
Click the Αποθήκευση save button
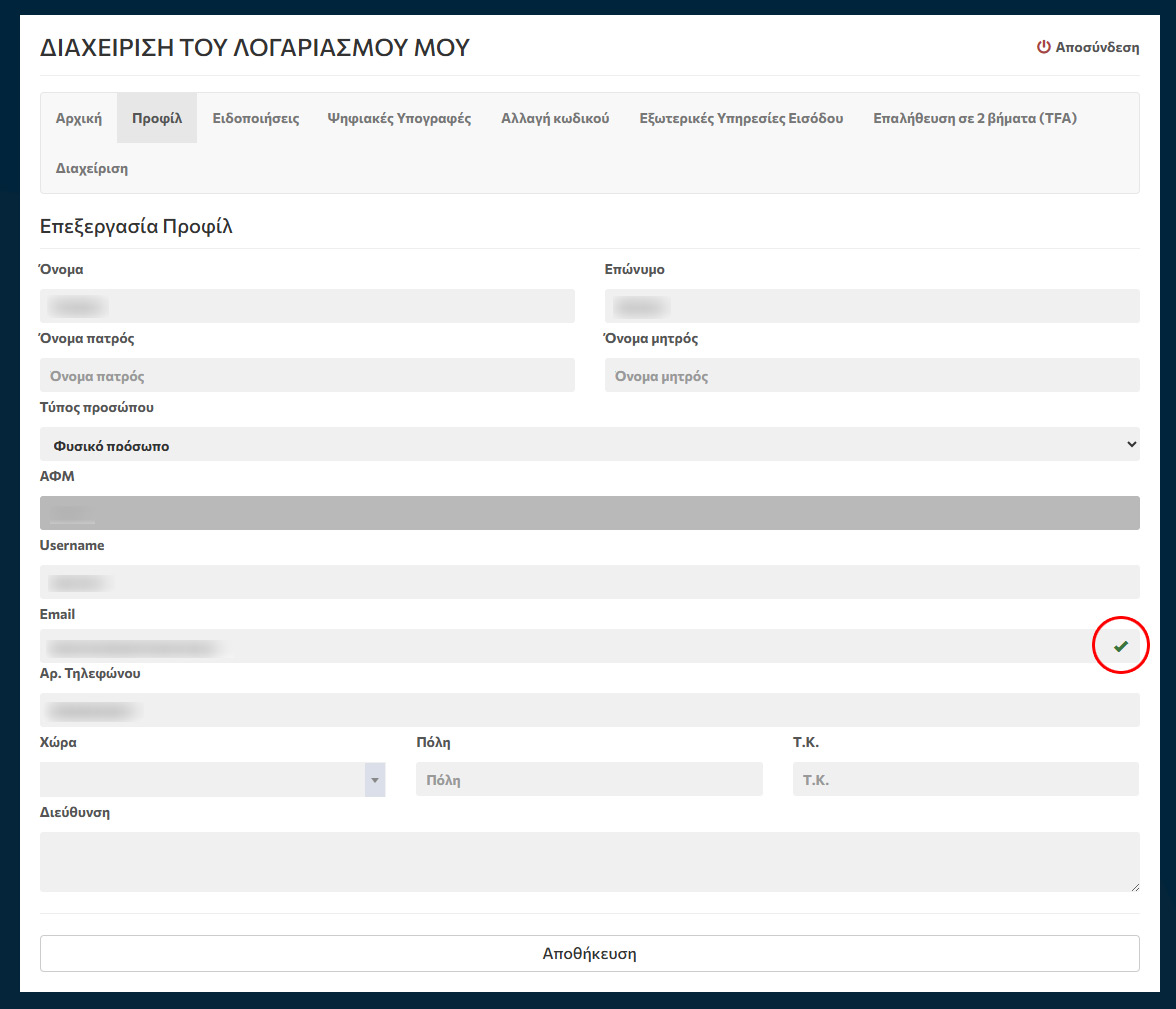(x=590, y=953)
